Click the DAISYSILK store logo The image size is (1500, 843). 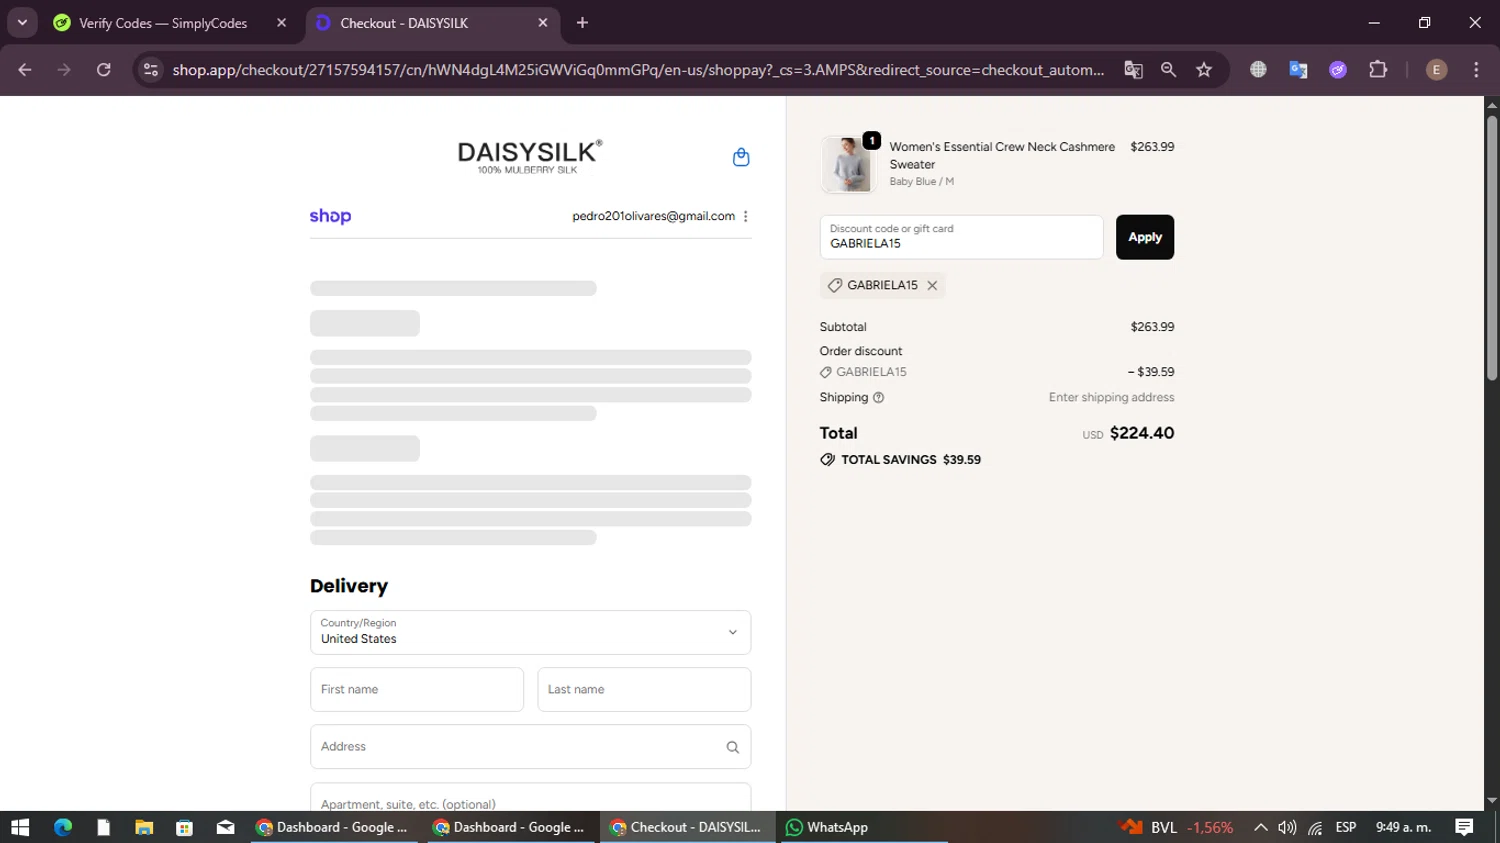(x=530, y=156)
